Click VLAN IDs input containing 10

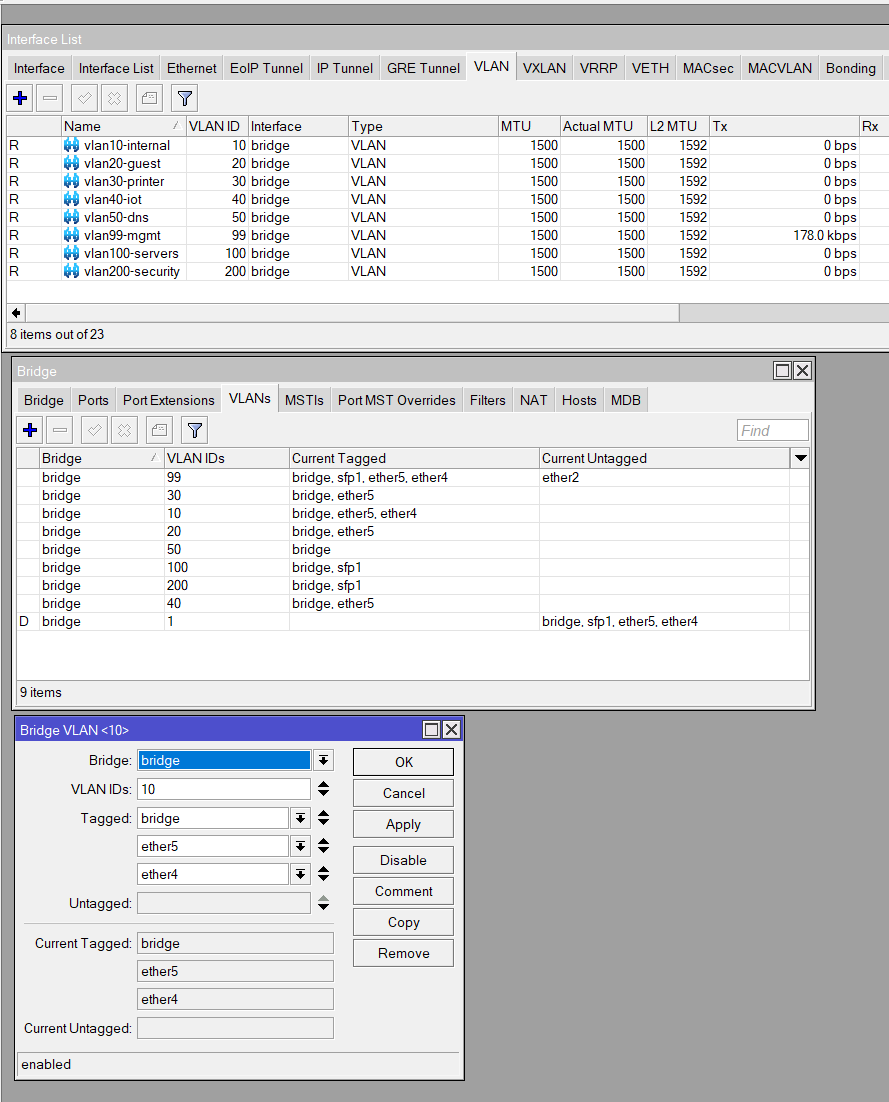(223, 789)
